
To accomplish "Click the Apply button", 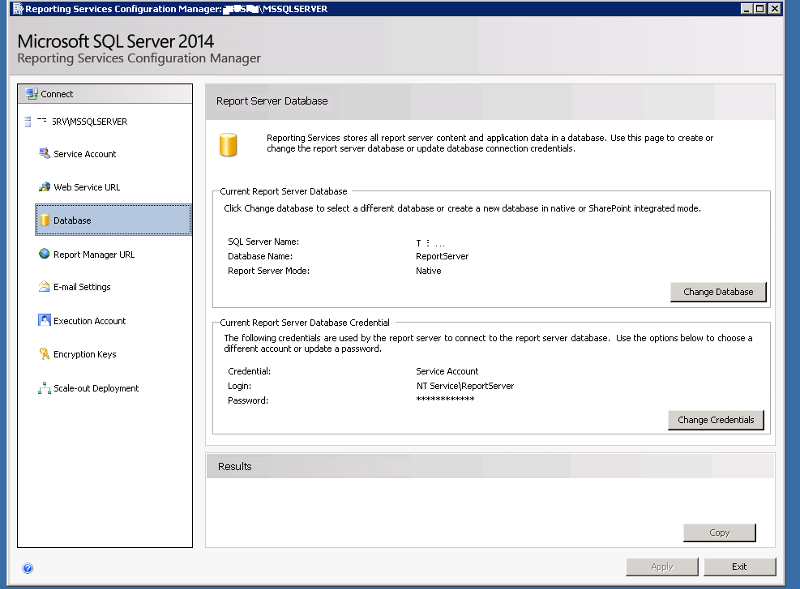I will [662, 567].
